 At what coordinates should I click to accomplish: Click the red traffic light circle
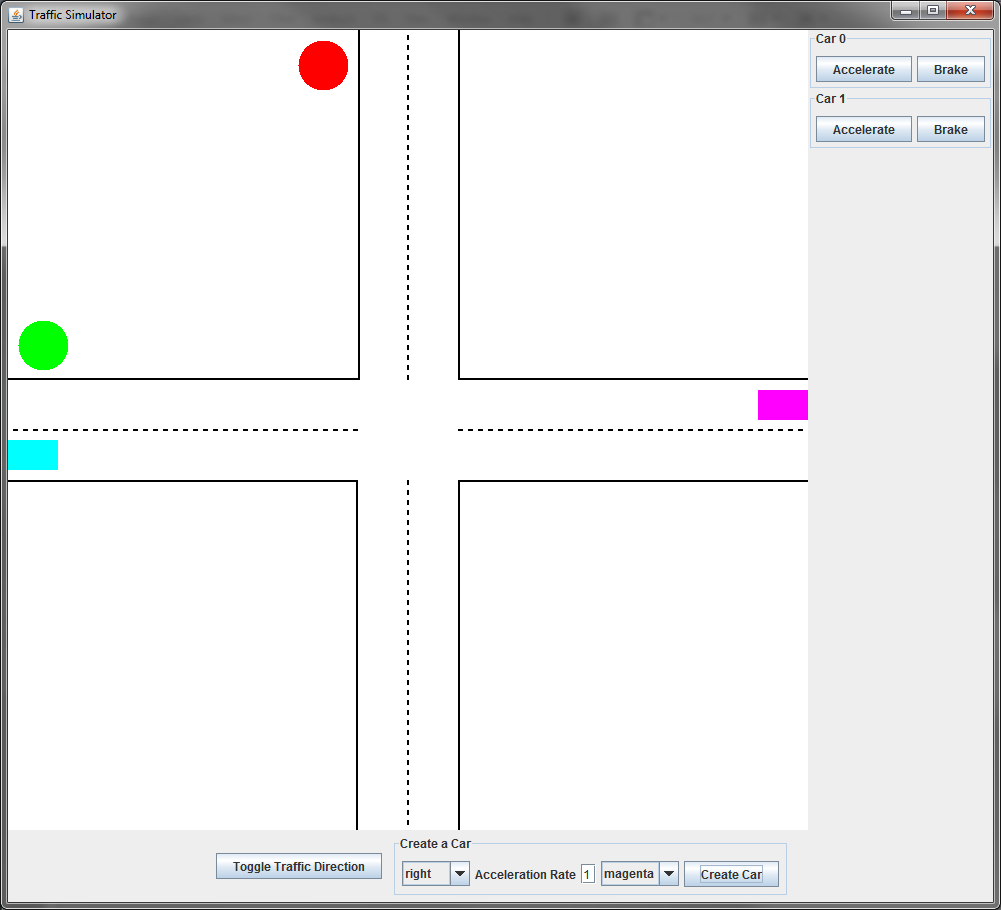[323, 66]
